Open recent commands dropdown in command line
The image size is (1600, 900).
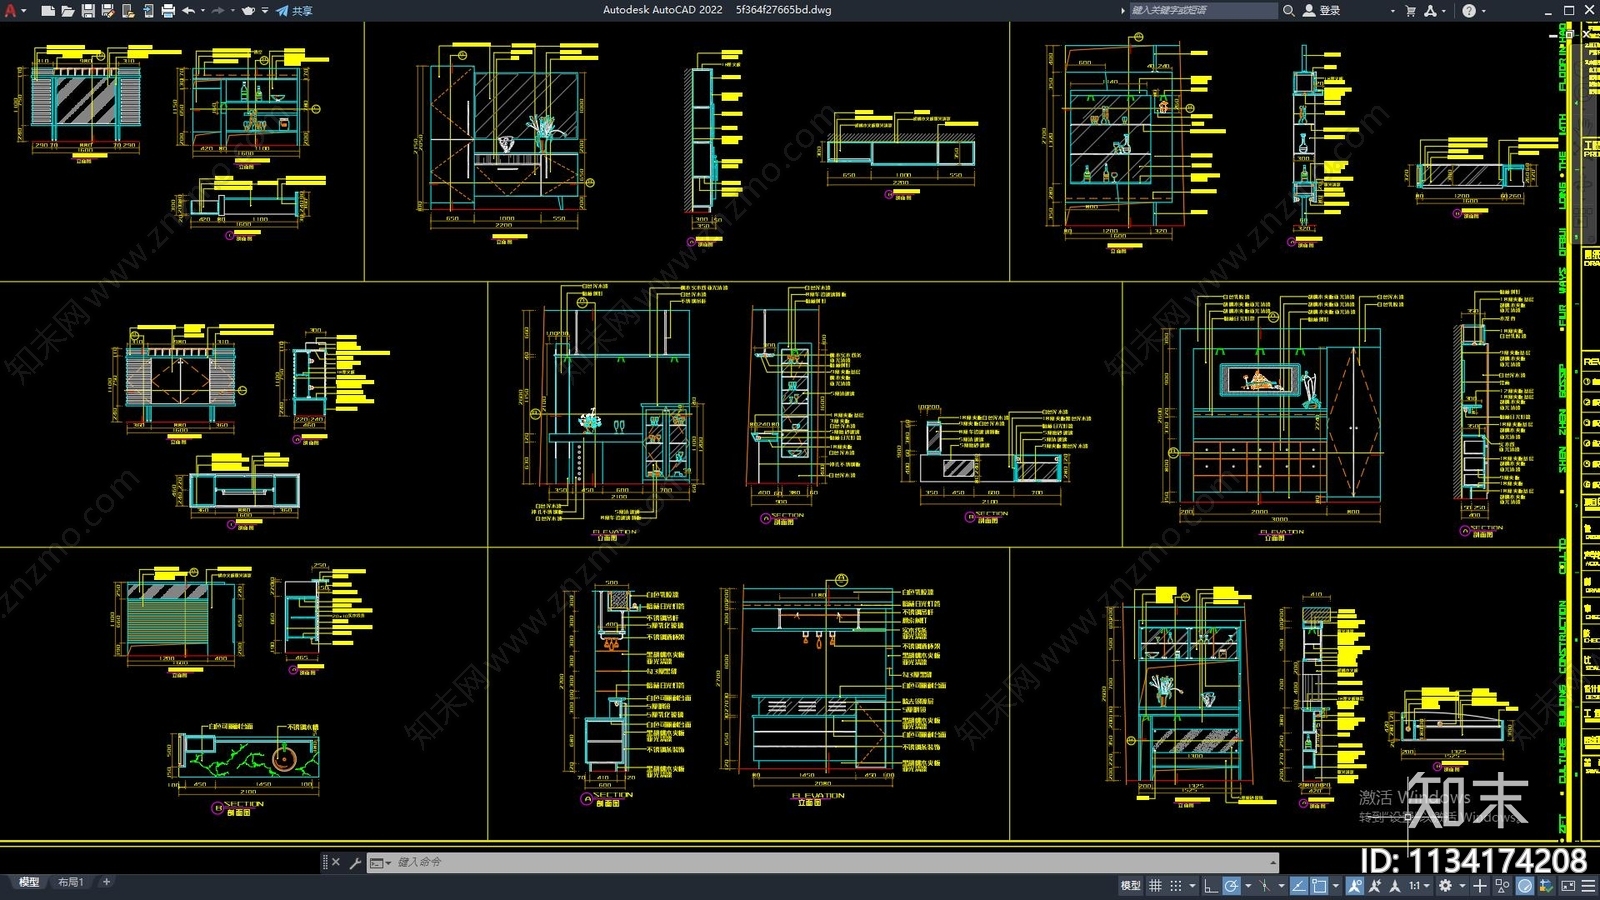point(380,862)
